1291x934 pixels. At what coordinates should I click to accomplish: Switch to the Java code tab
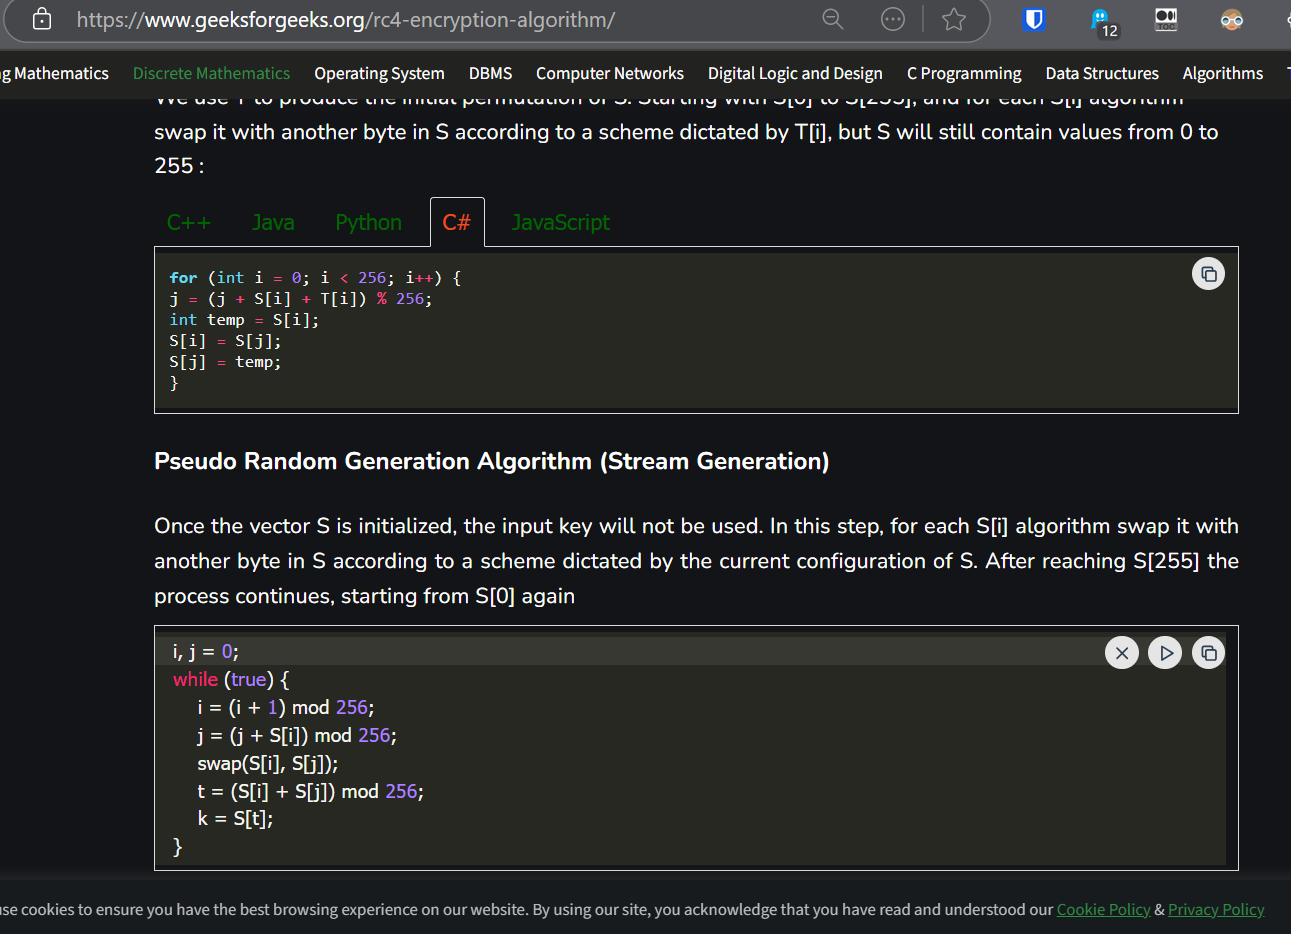point(273,223)
